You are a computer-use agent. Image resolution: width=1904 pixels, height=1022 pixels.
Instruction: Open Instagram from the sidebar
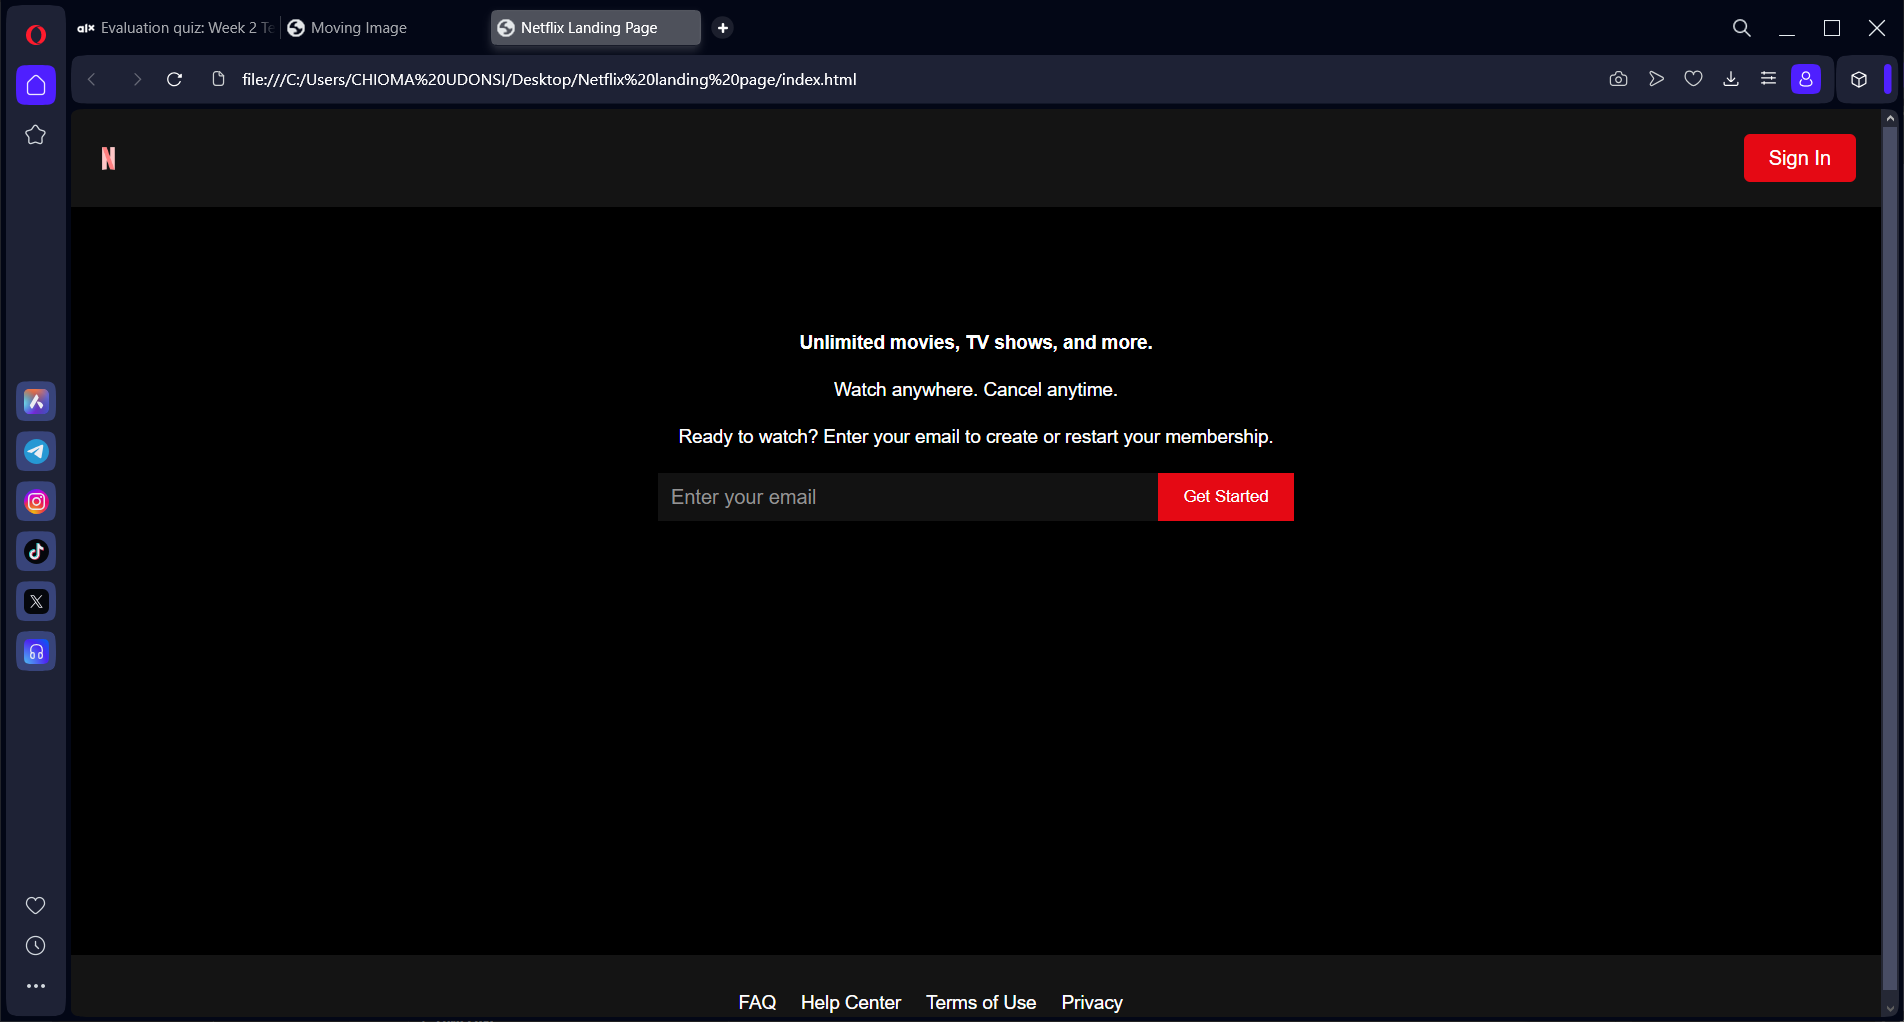click(35, 501)
